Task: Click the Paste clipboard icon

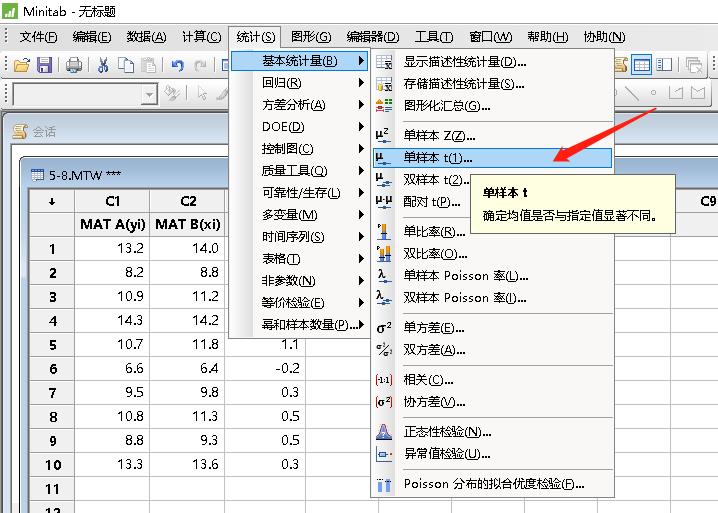Action: point(148,65)
